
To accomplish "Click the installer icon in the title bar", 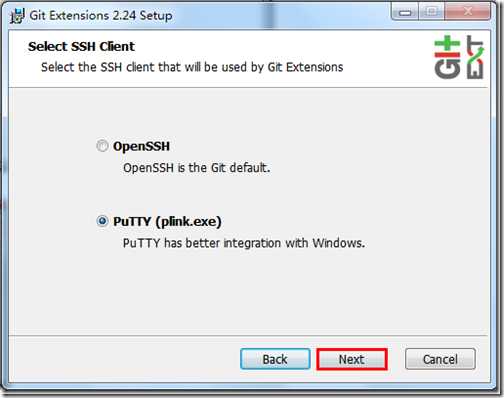I will point(17,16).
